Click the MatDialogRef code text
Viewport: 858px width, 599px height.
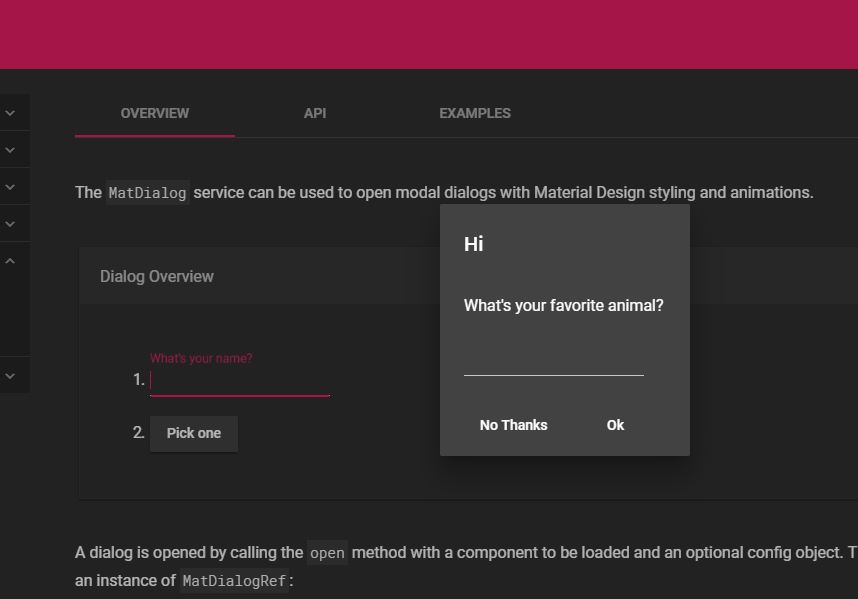(234, 581)
